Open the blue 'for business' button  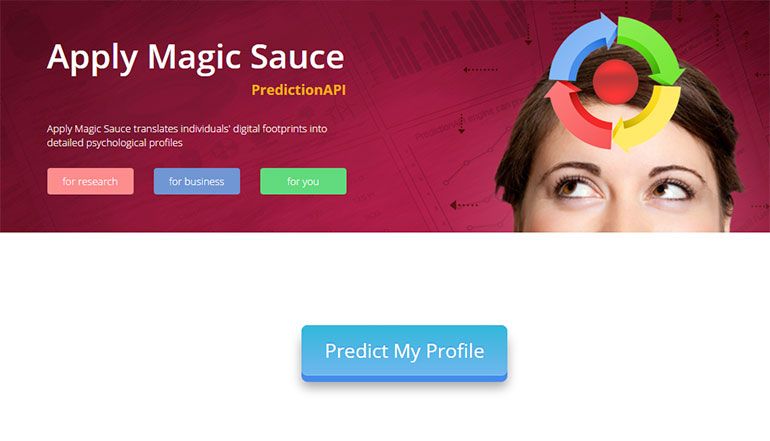pyautogui.click(x=197, y=181)
